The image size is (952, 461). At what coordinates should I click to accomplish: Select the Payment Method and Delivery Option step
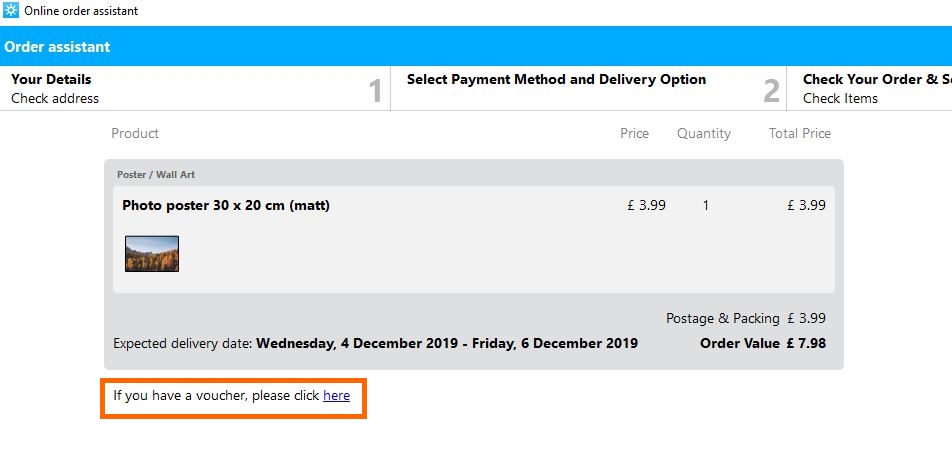[556, 80]
